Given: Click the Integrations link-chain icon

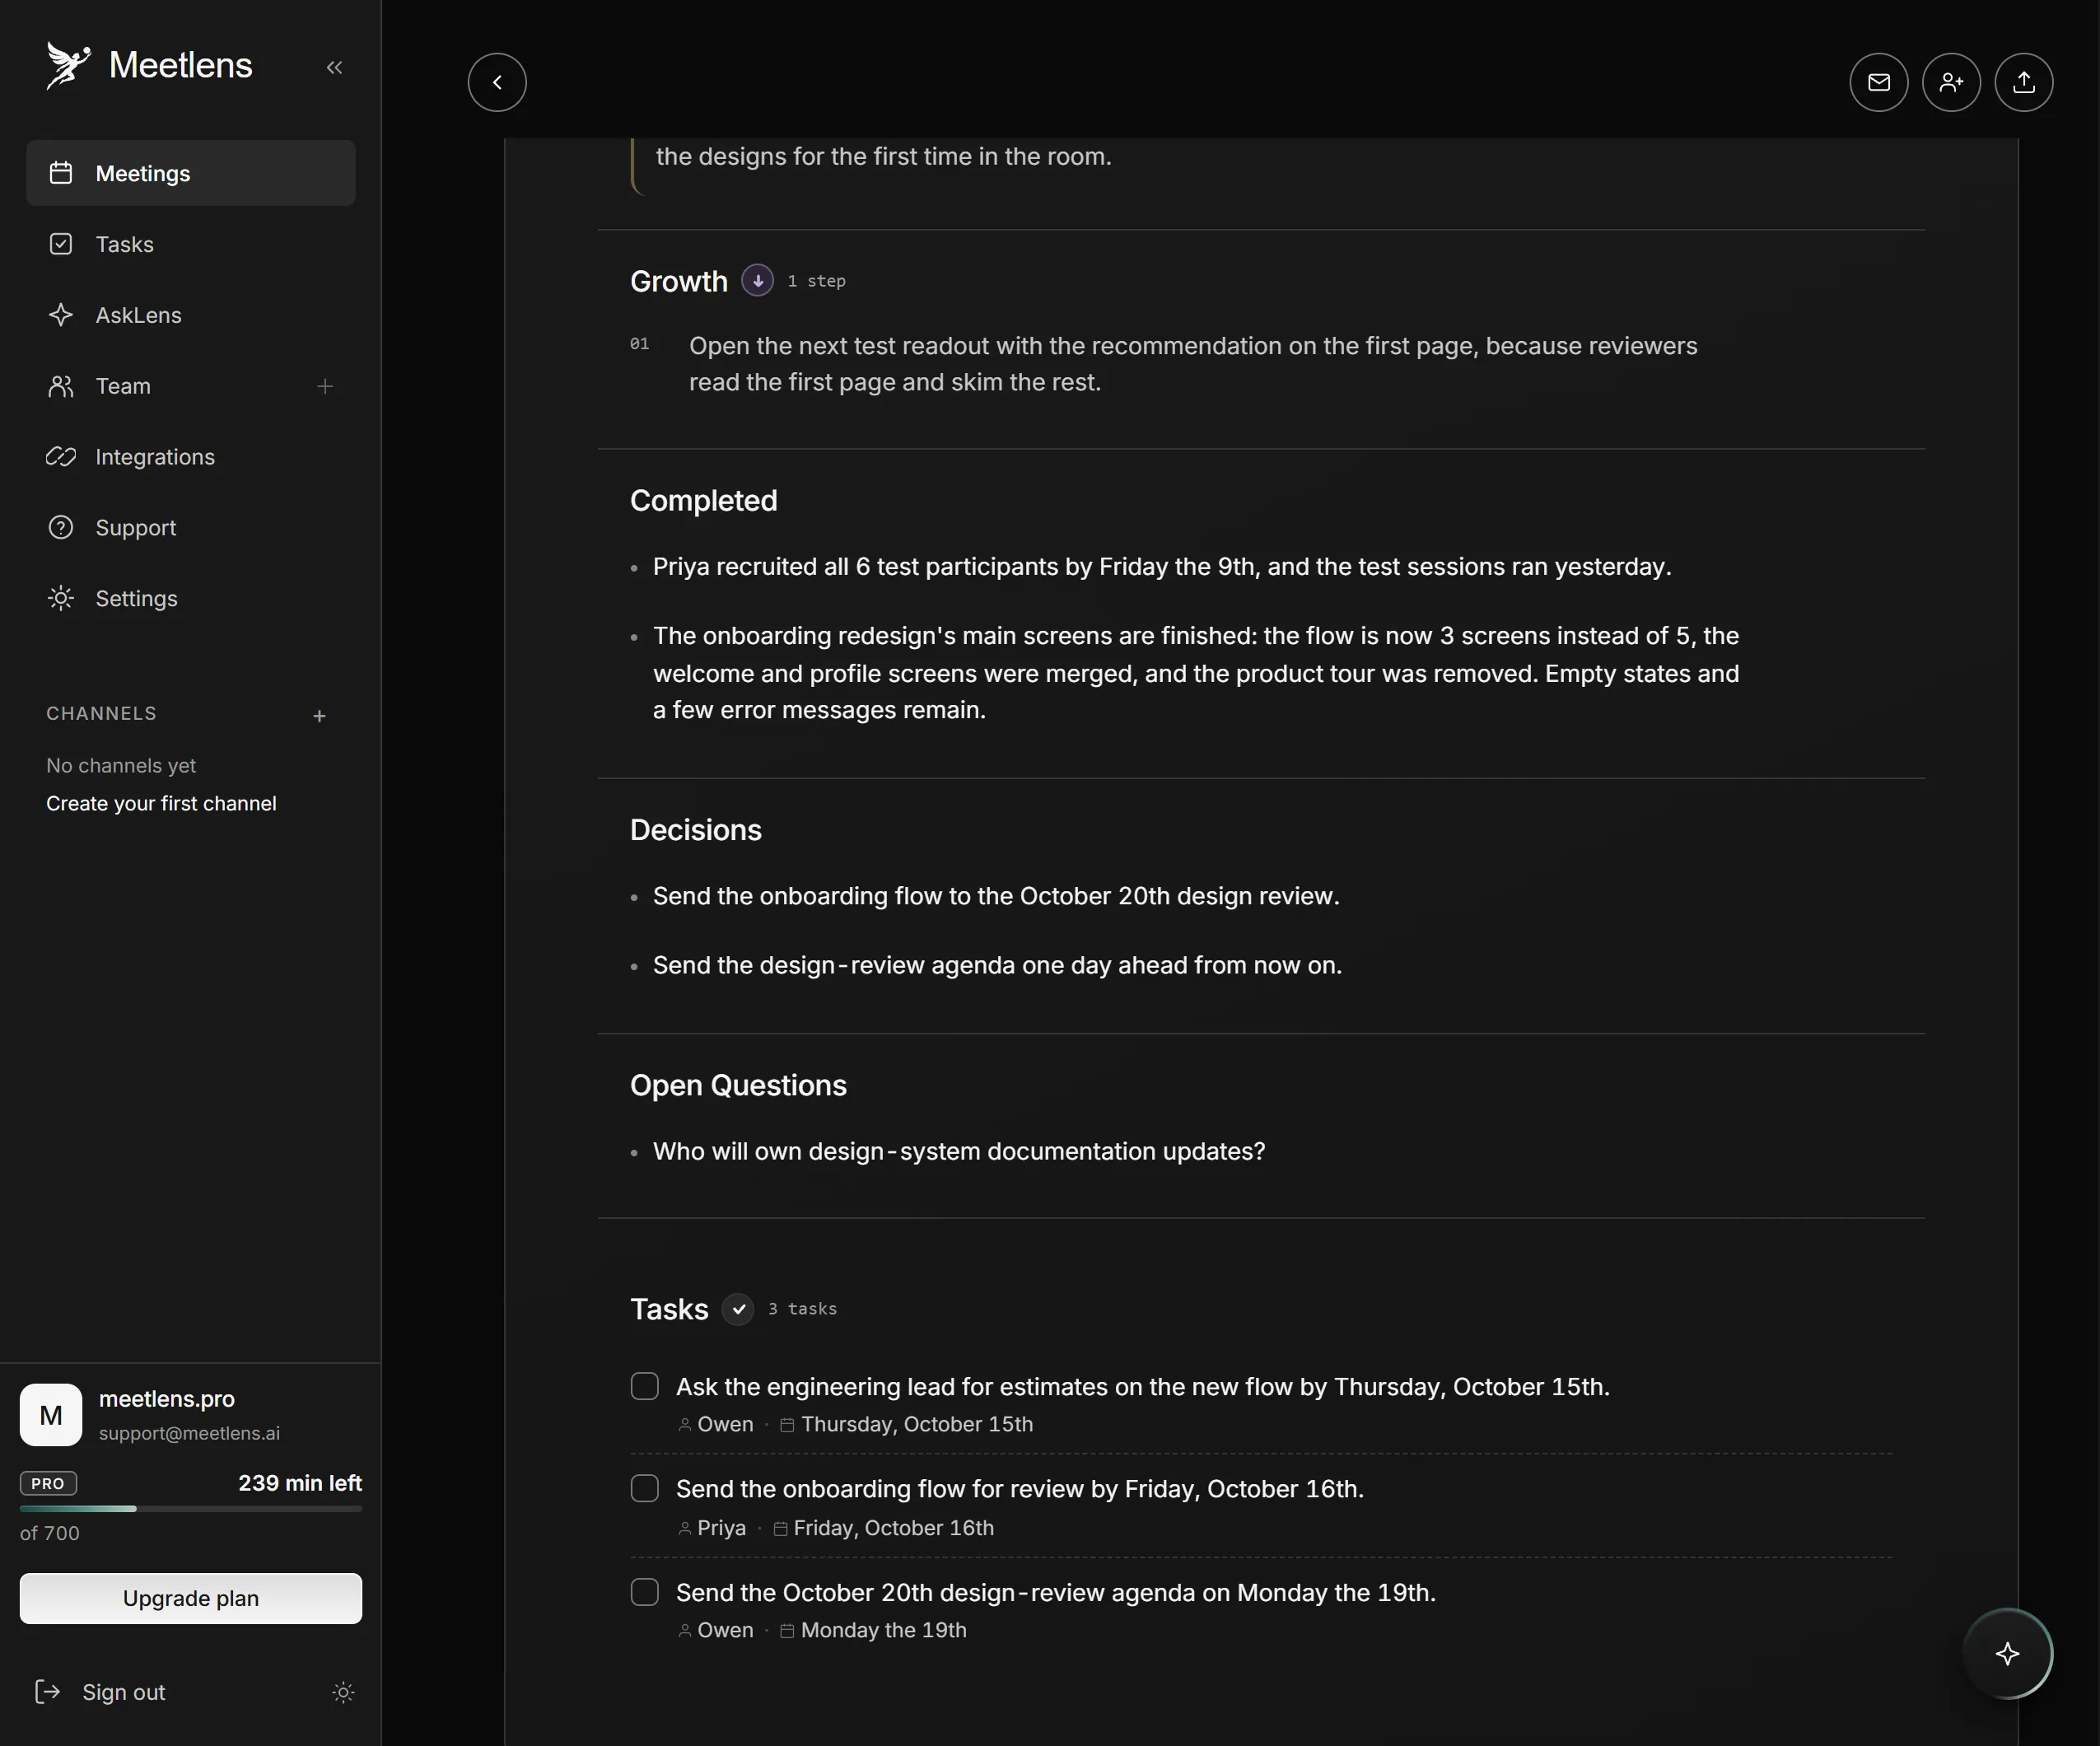Looking at the screenshot, I should point(61,457).
